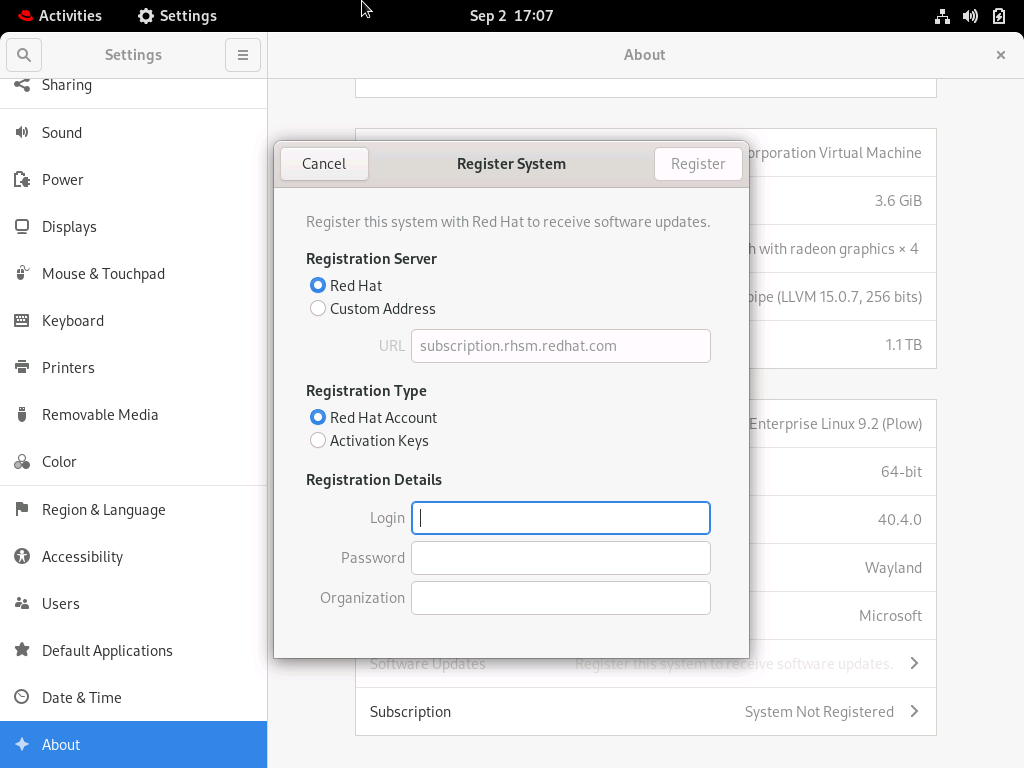Click the Displays monitor icon
The height and width of the screenshot is (768, 1024).
(x=22, y=227)
